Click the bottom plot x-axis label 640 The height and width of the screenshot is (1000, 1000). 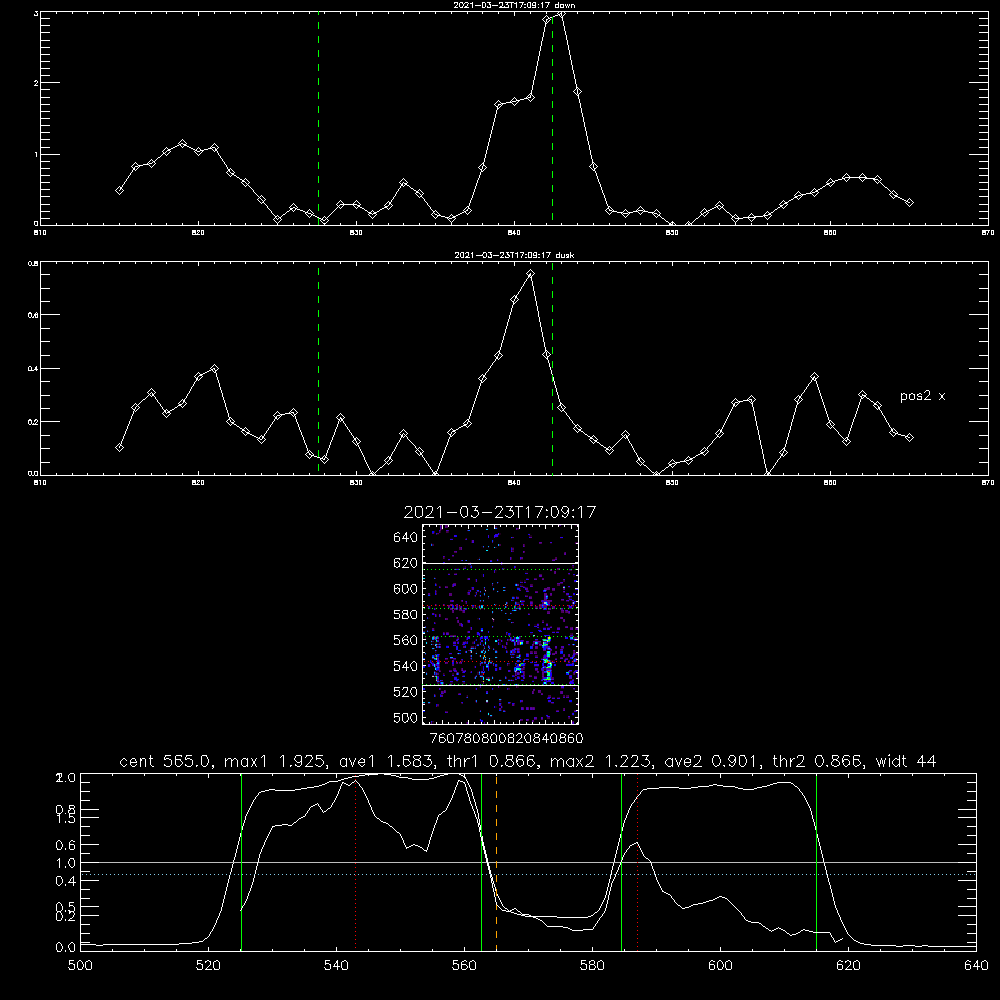(x=976, y=966)
